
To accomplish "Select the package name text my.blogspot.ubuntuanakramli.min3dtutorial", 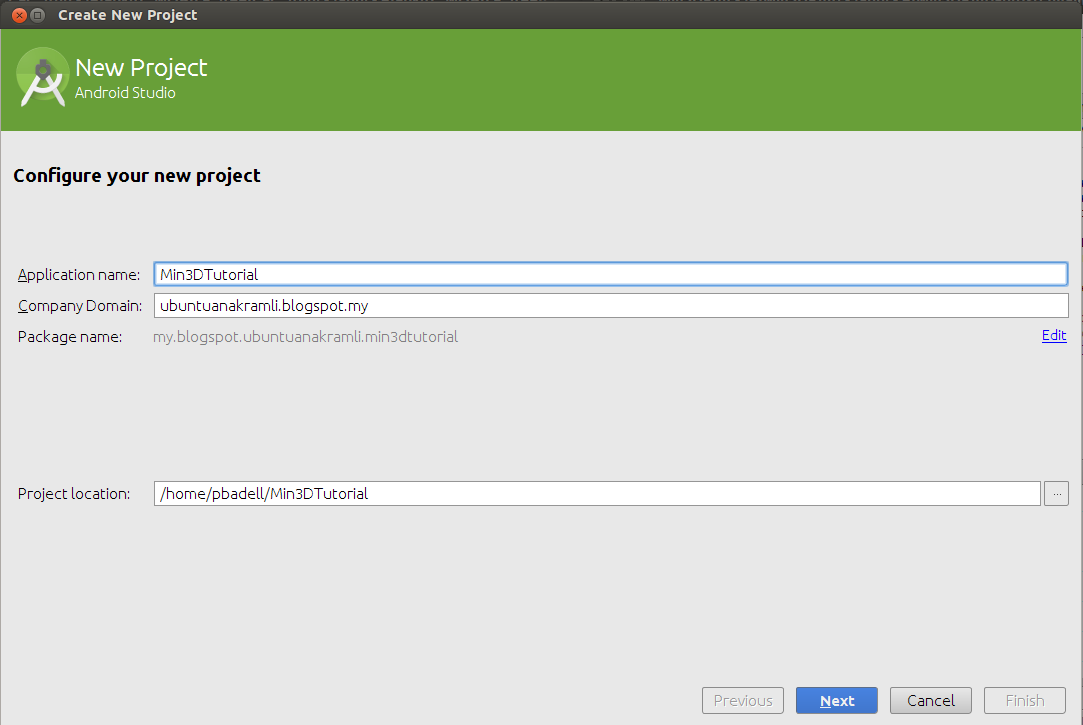I will coord(305,337).
